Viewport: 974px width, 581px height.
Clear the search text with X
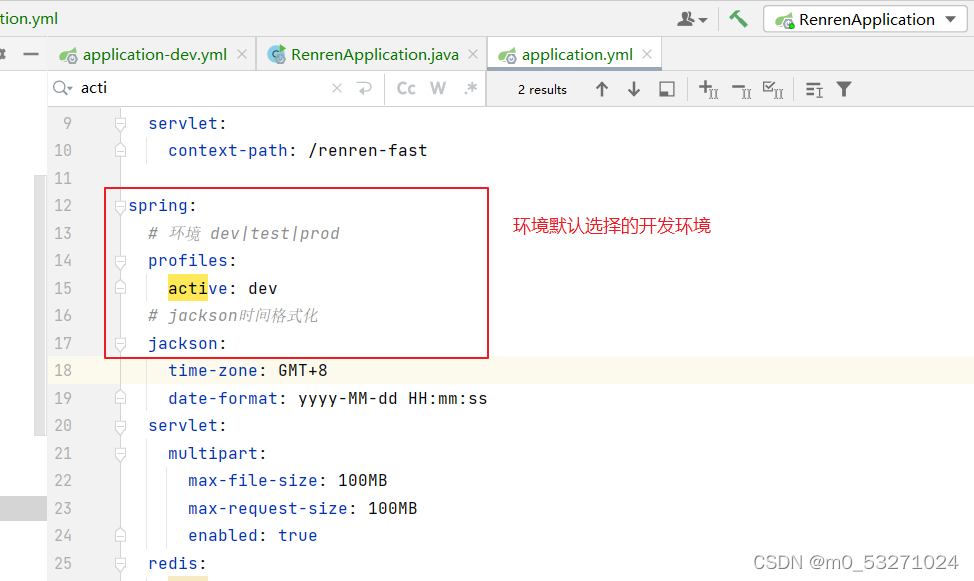point(337,88)
